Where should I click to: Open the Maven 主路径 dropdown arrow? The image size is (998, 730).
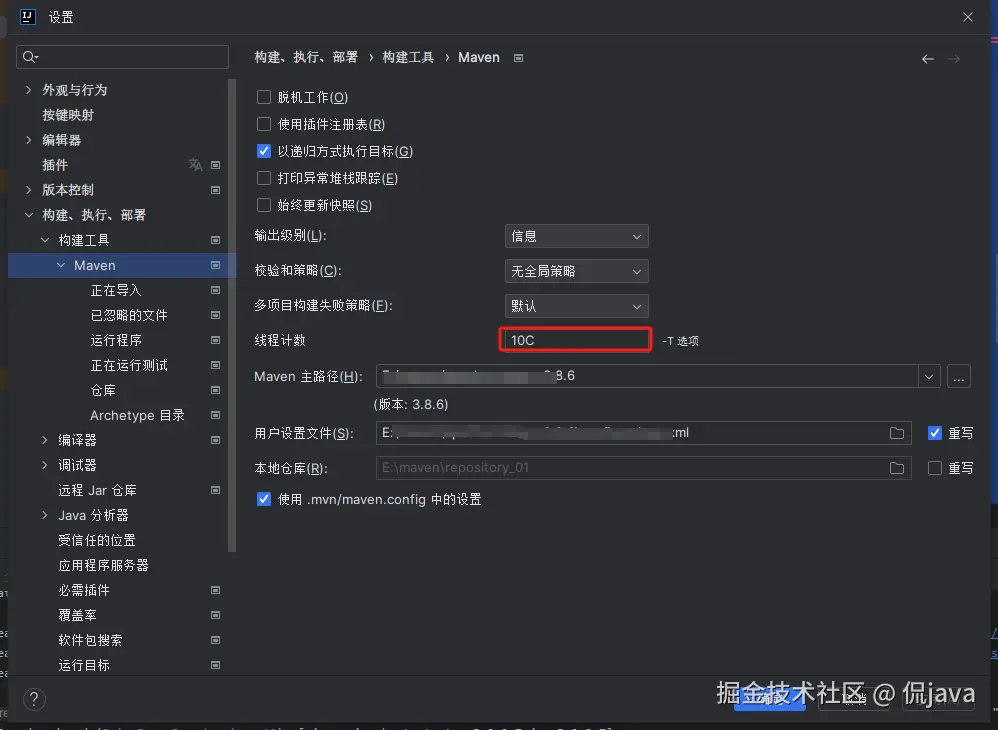pos(929,376)
